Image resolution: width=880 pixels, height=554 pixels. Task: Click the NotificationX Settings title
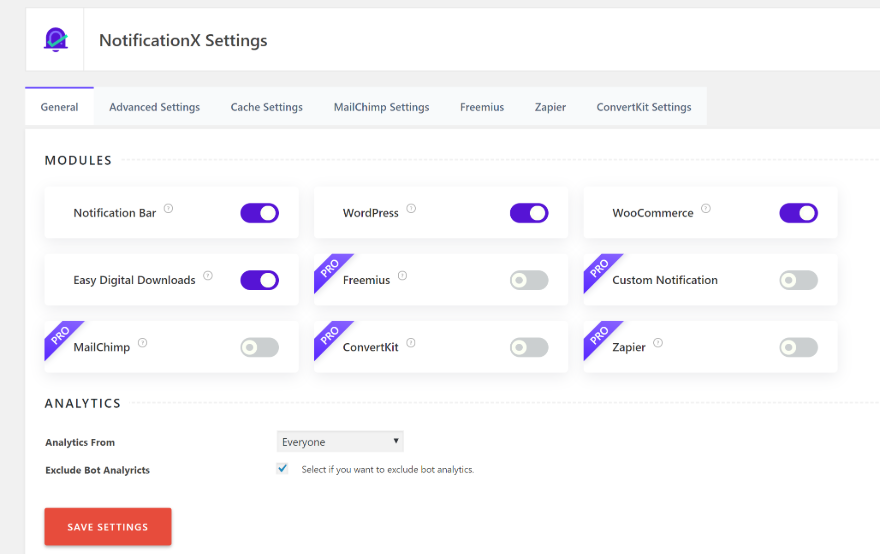(183, 40)
